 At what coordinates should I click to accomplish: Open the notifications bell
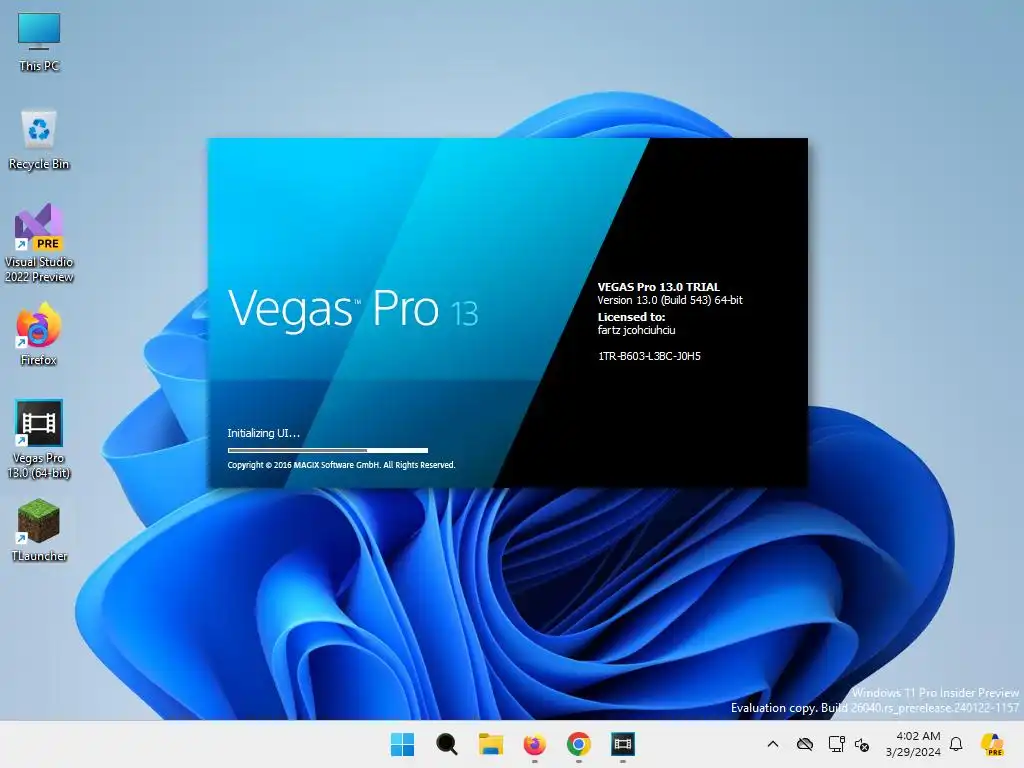click(x=956, y=744)
